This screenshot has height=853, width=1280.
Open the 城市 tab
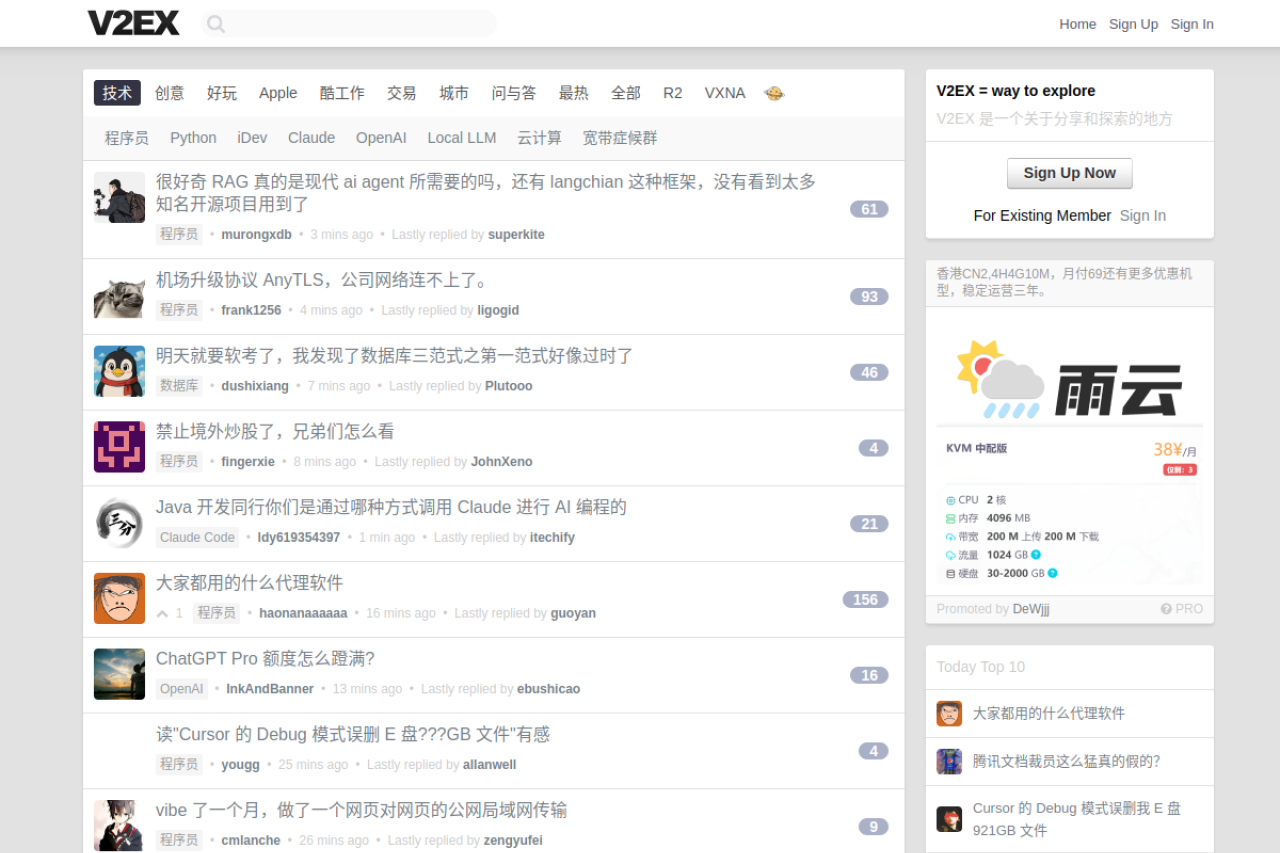coord(454,93)
